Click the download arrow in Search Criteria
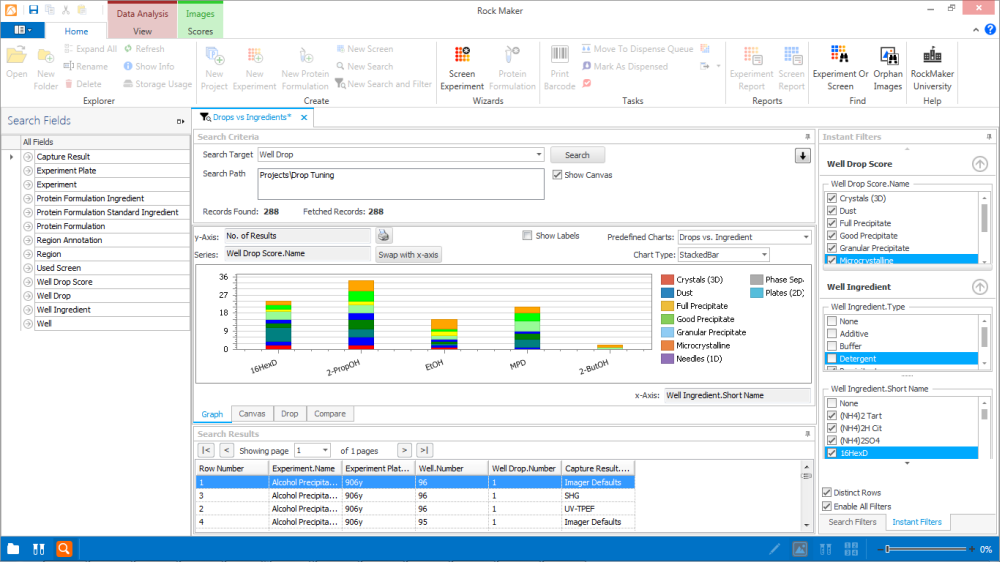Screen dimensions: 1000x562 (x=802, y=156)
